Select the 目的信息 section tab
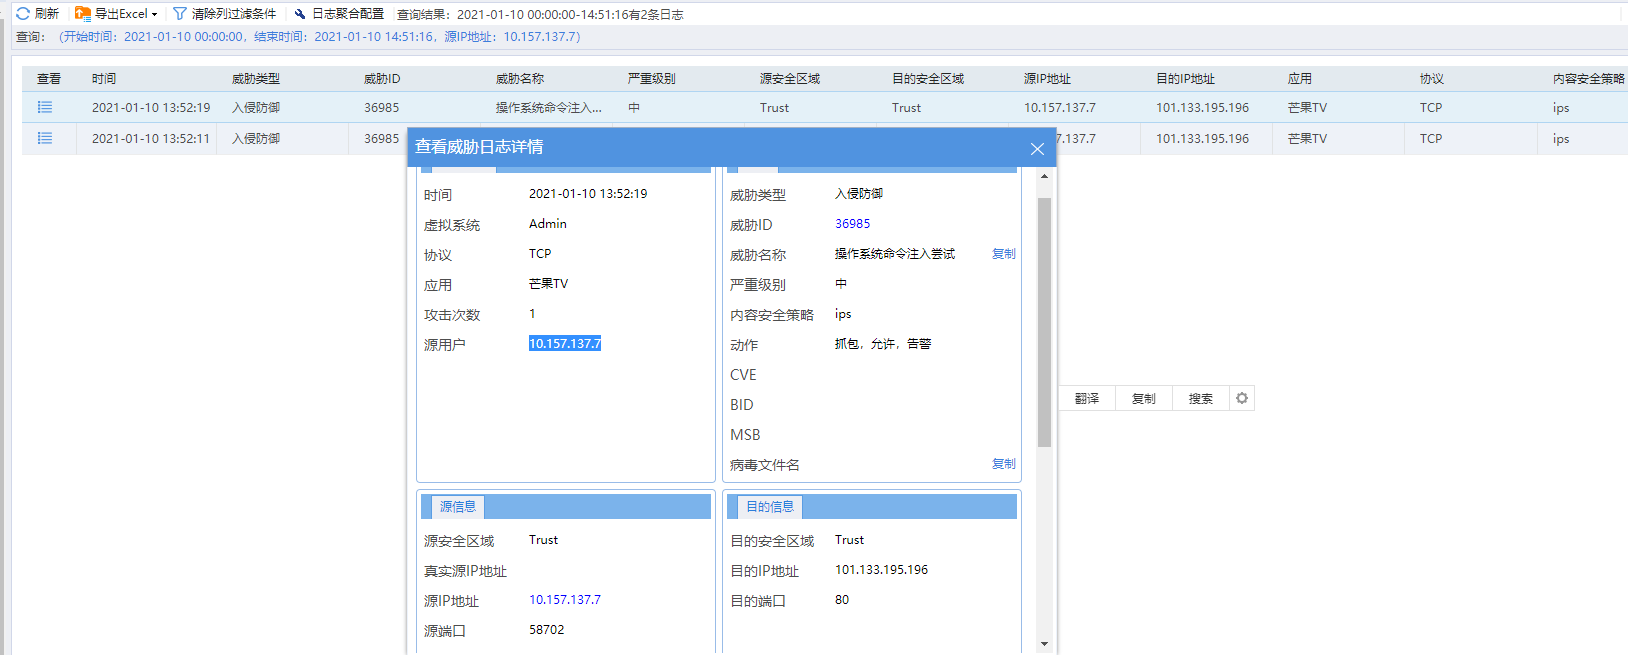 770,507
